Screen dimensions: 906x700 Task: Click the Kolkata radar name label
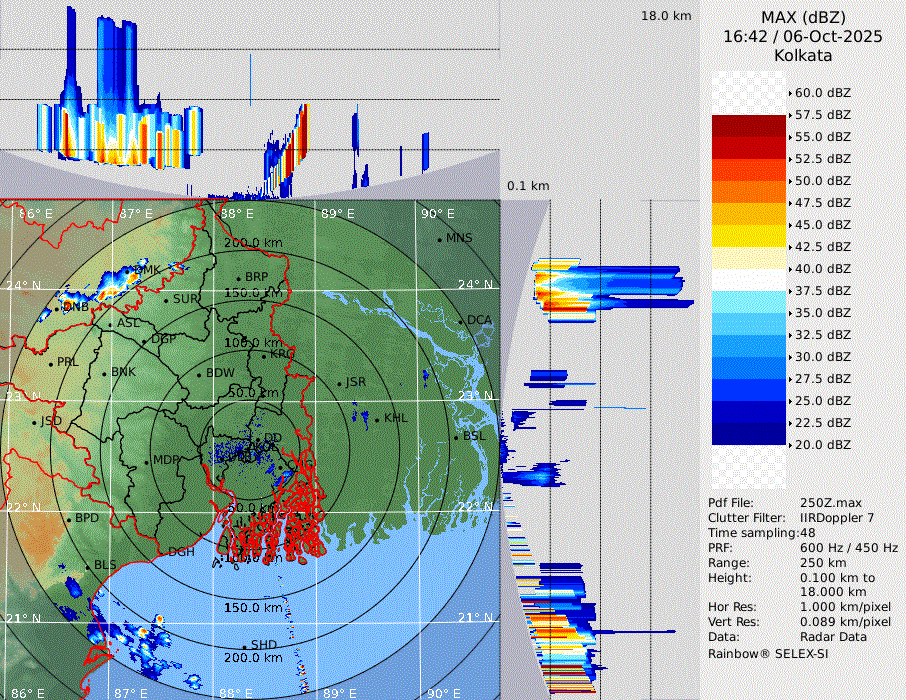pyautogui.click(x=802, y=55)
